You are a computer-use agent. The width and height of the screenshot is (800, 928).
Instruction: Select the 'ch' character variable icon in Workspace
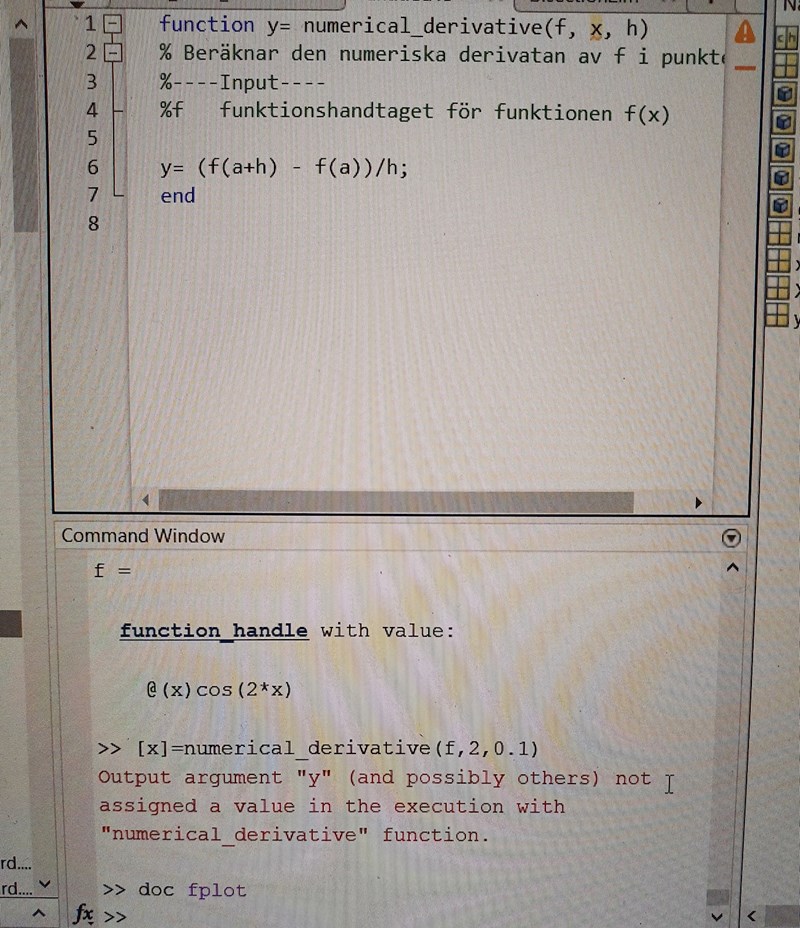pyautogui.click(x=785, y=39)
